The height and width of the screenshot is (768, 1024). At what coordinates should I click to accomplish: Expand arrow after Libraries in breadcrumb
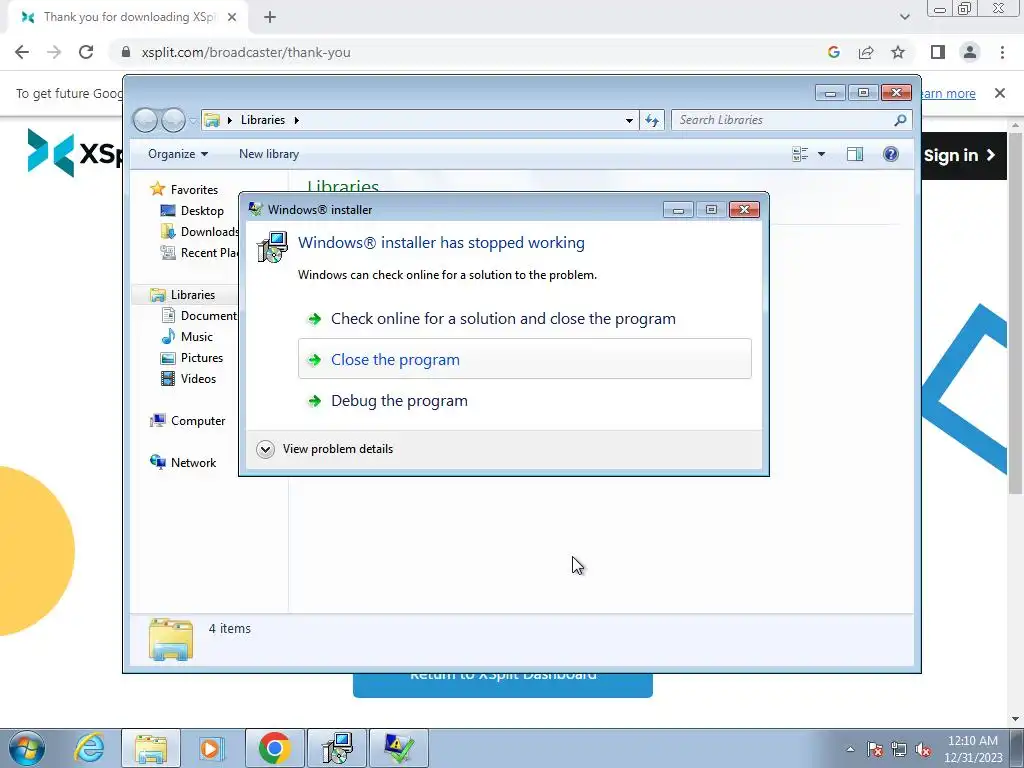(296, 120)
